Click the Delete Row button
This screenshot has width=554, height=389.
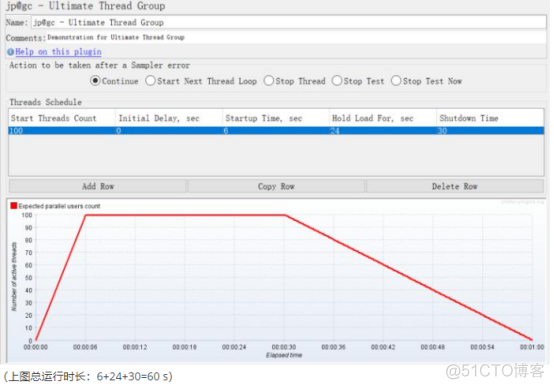click(x=455, y=186)
